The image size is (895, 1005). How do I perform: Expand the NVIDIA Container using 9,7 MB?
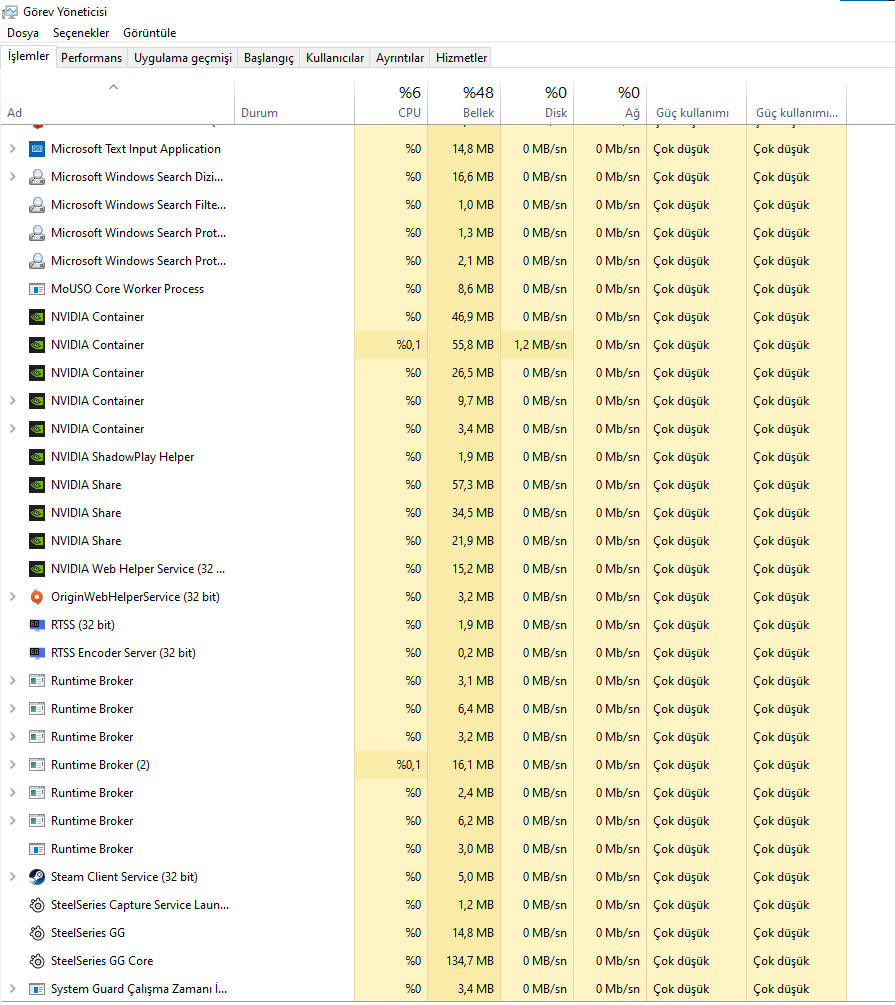(x=12, y=401)
